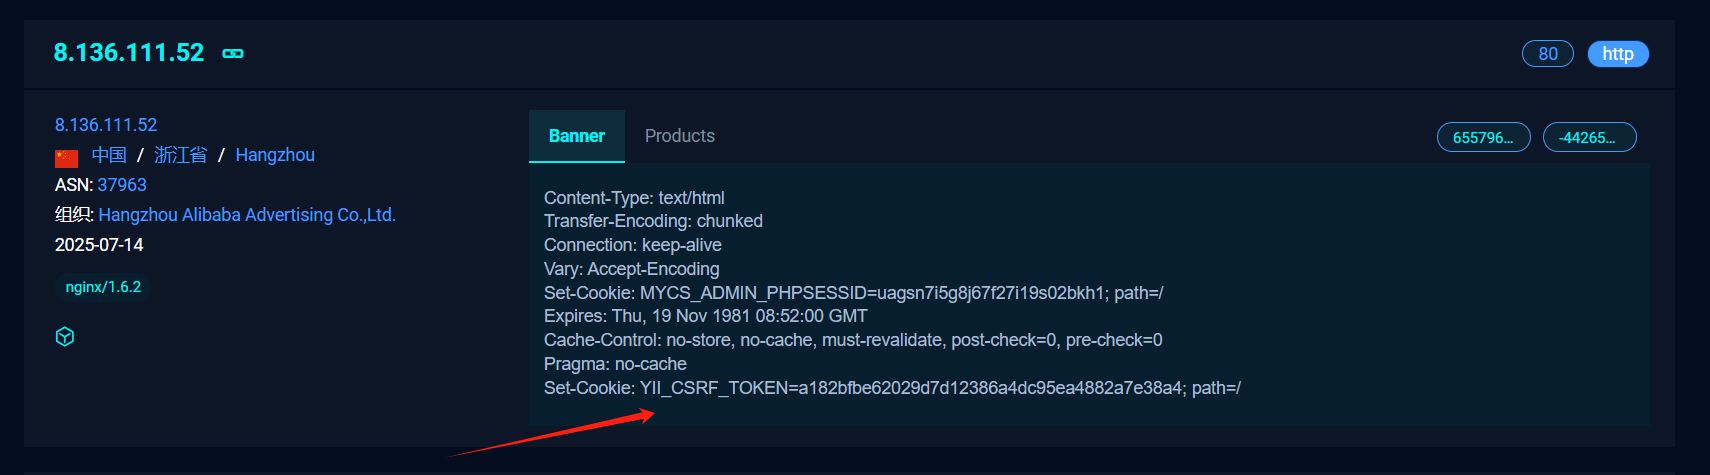Screen dimensions: 1710x475
Task: Select the port 80 badge
Action: click(x=1548, y=54)
